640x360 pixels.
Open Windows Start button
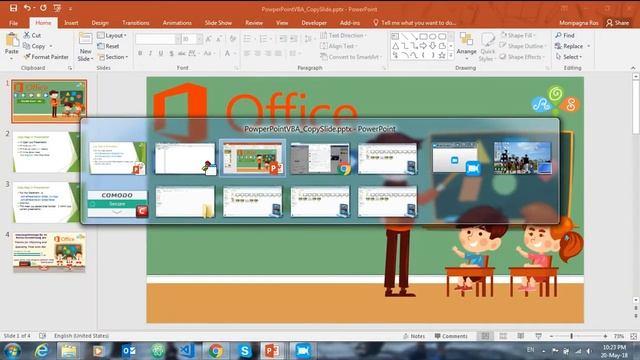pos(12,351)
